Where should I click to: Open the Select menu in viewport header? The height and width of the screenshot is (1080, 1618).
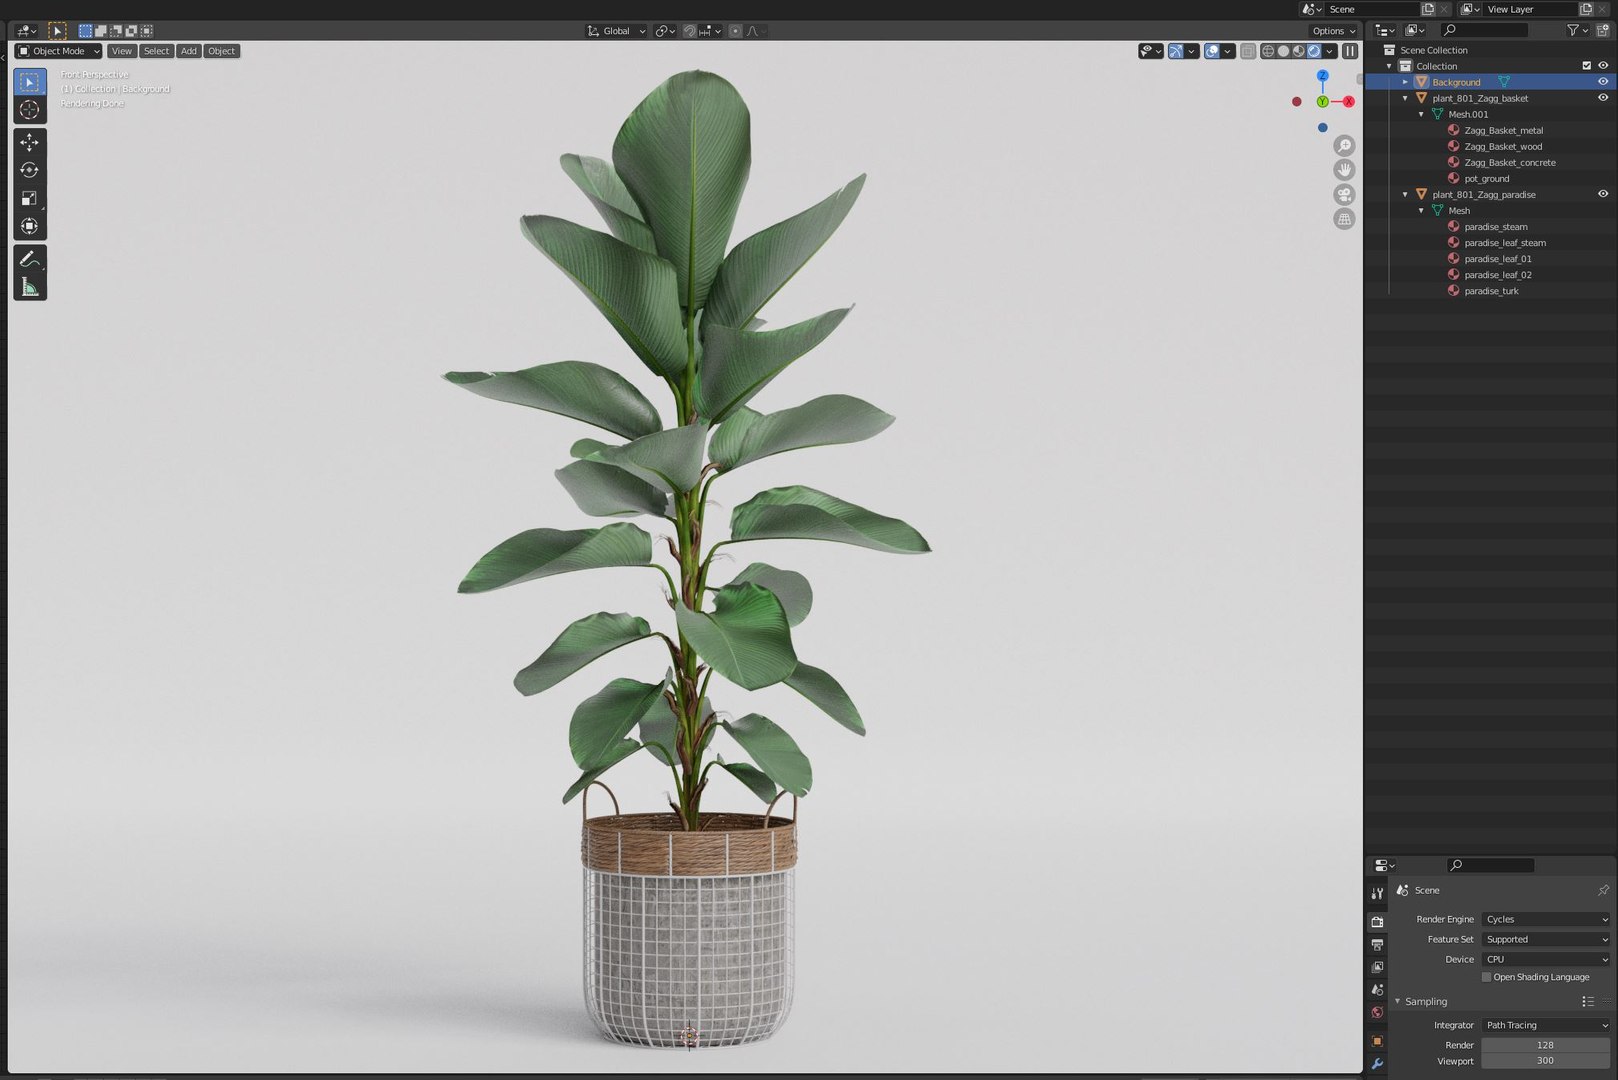pos(156,51)
